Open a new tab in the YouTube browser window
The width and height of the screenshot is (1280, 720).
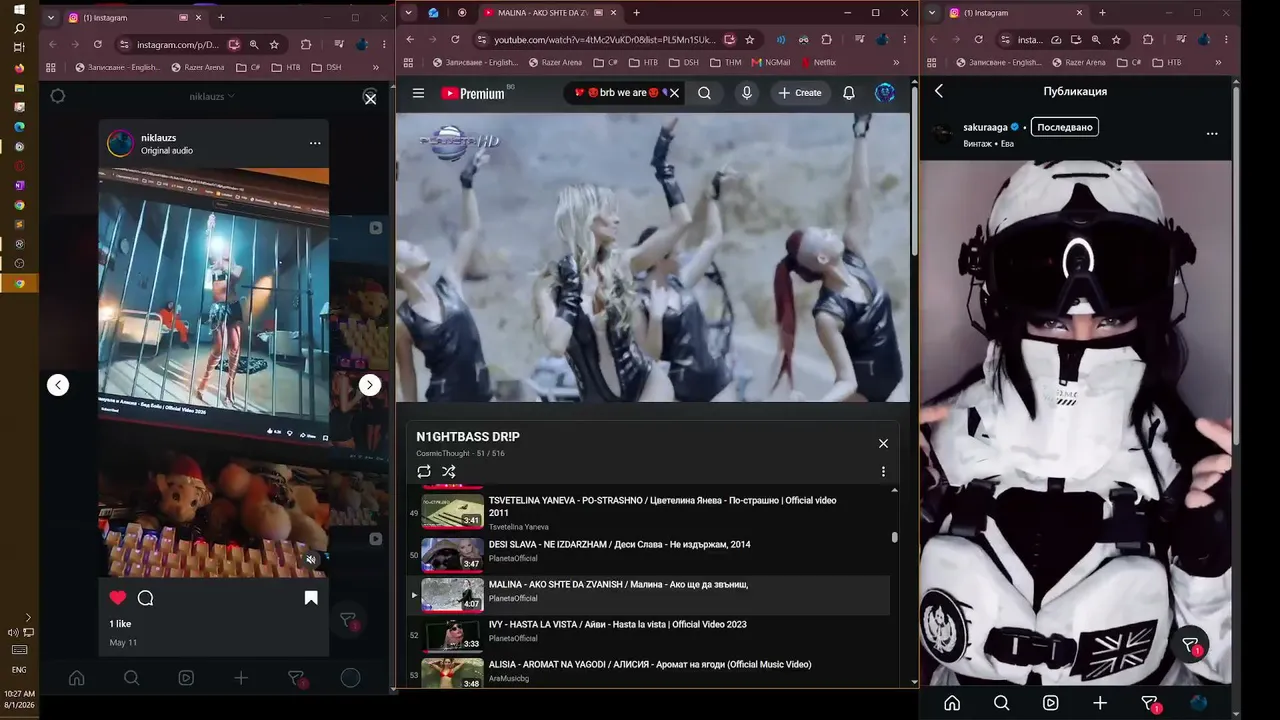637,13
